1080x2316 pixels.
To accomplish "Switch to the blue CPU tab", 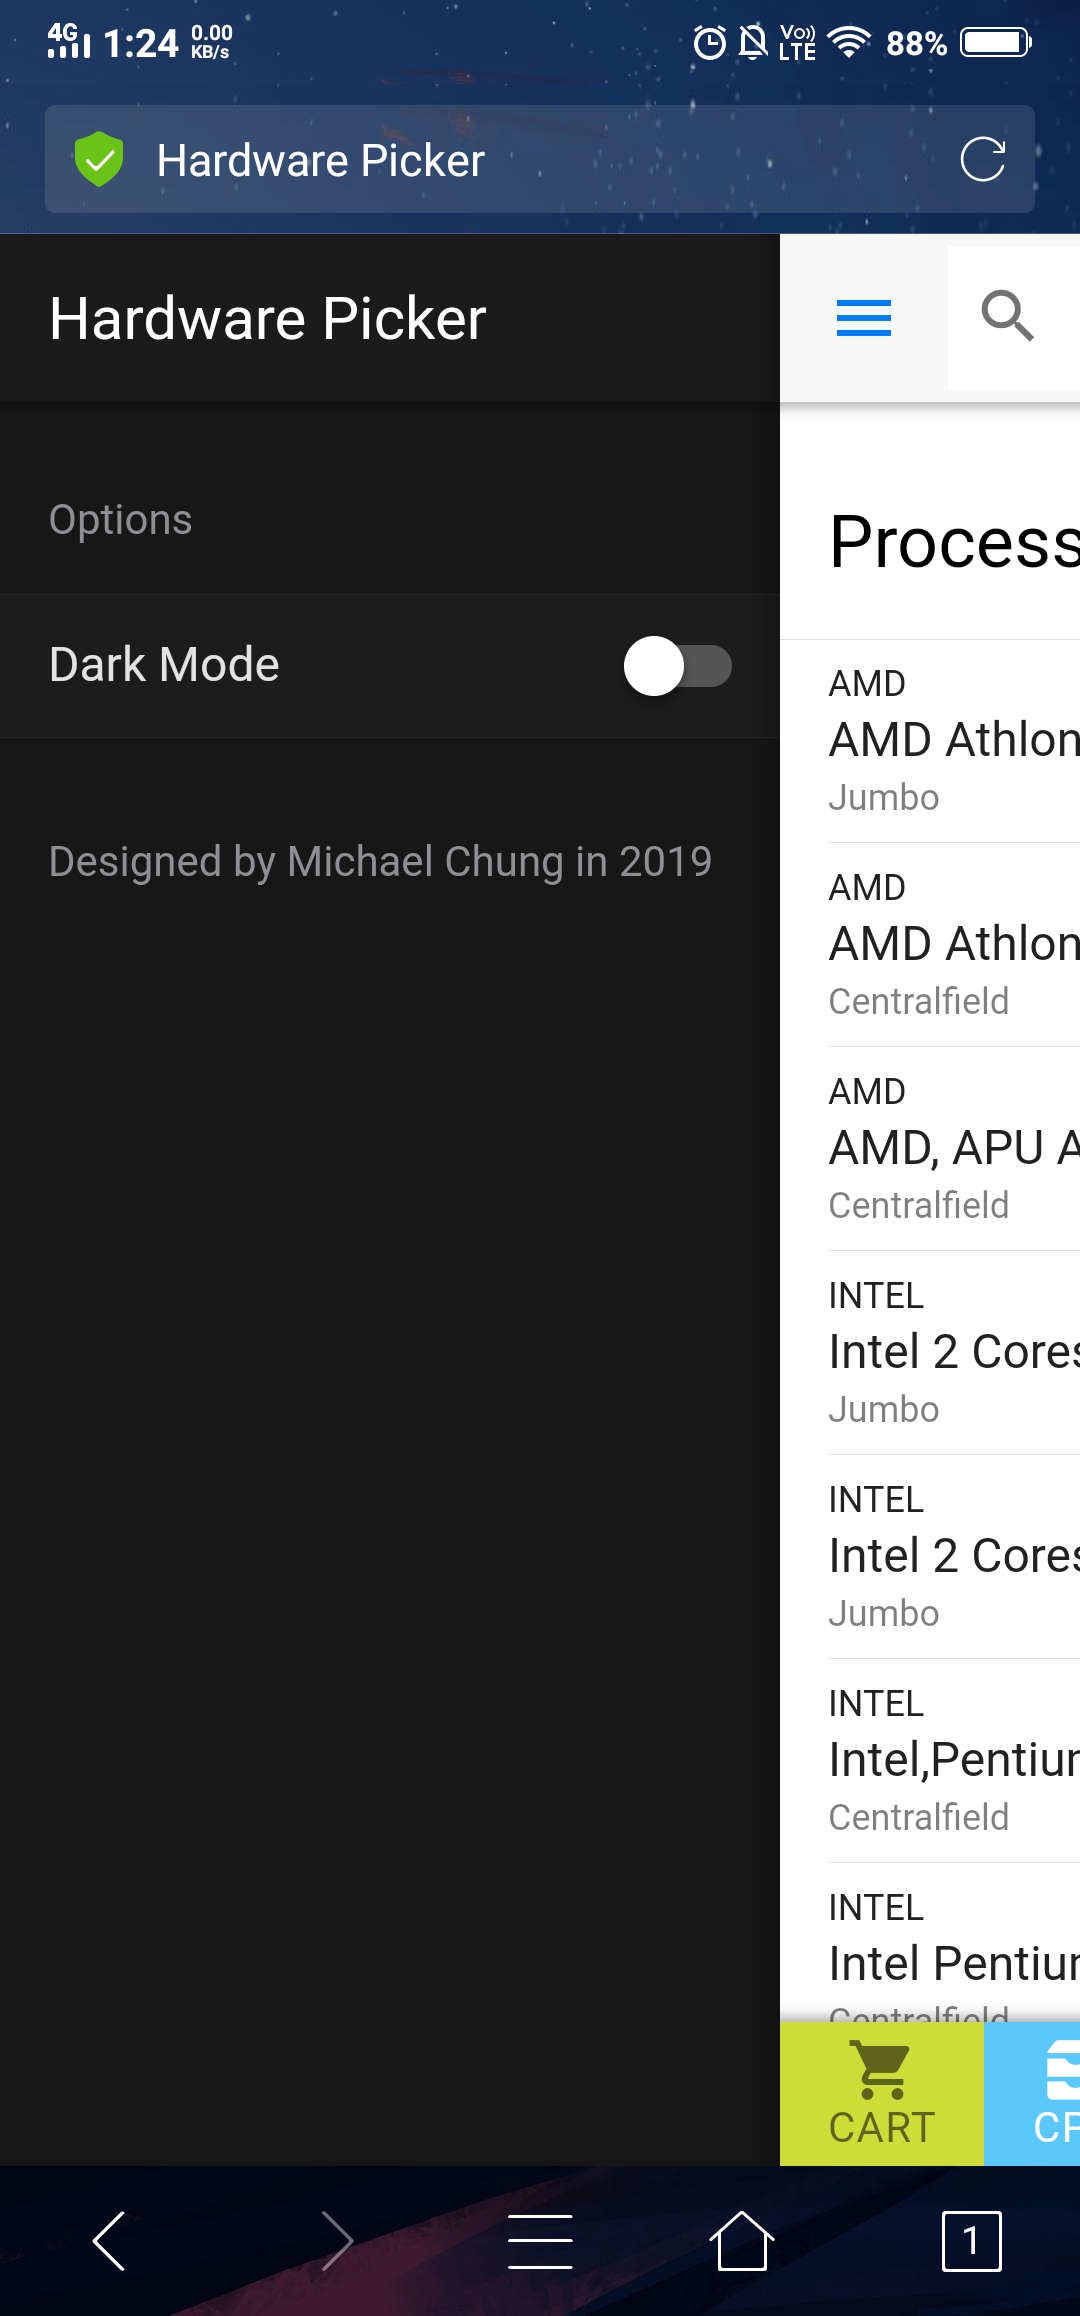I will point(1032,2094).
